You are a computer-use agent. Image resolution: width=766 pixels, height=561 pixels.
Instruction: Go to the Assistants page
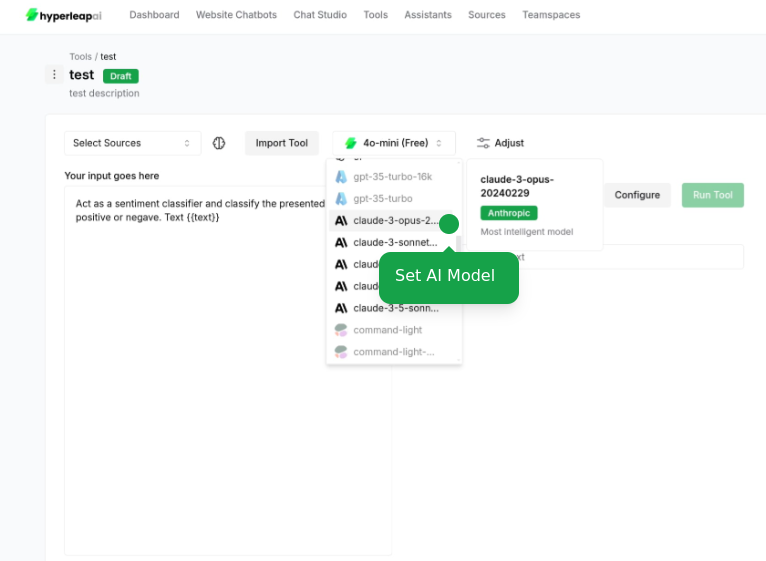[x=428, y=15]
